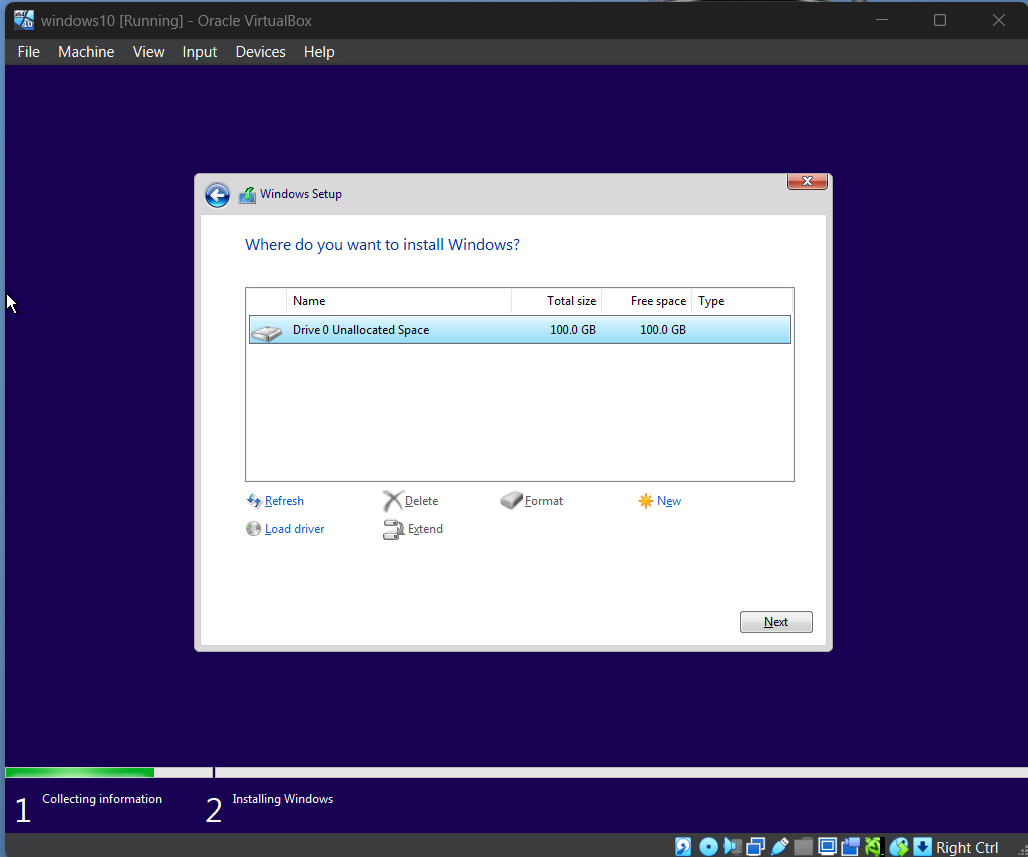Click the Free space column header
This screenshot has height=857, width=1028.
click(x=646, y=301)
